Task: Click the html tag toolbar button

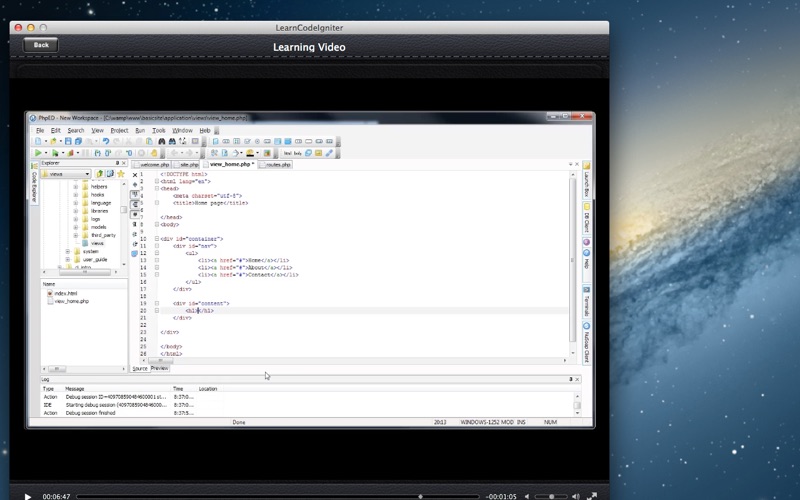Action: 288,153
